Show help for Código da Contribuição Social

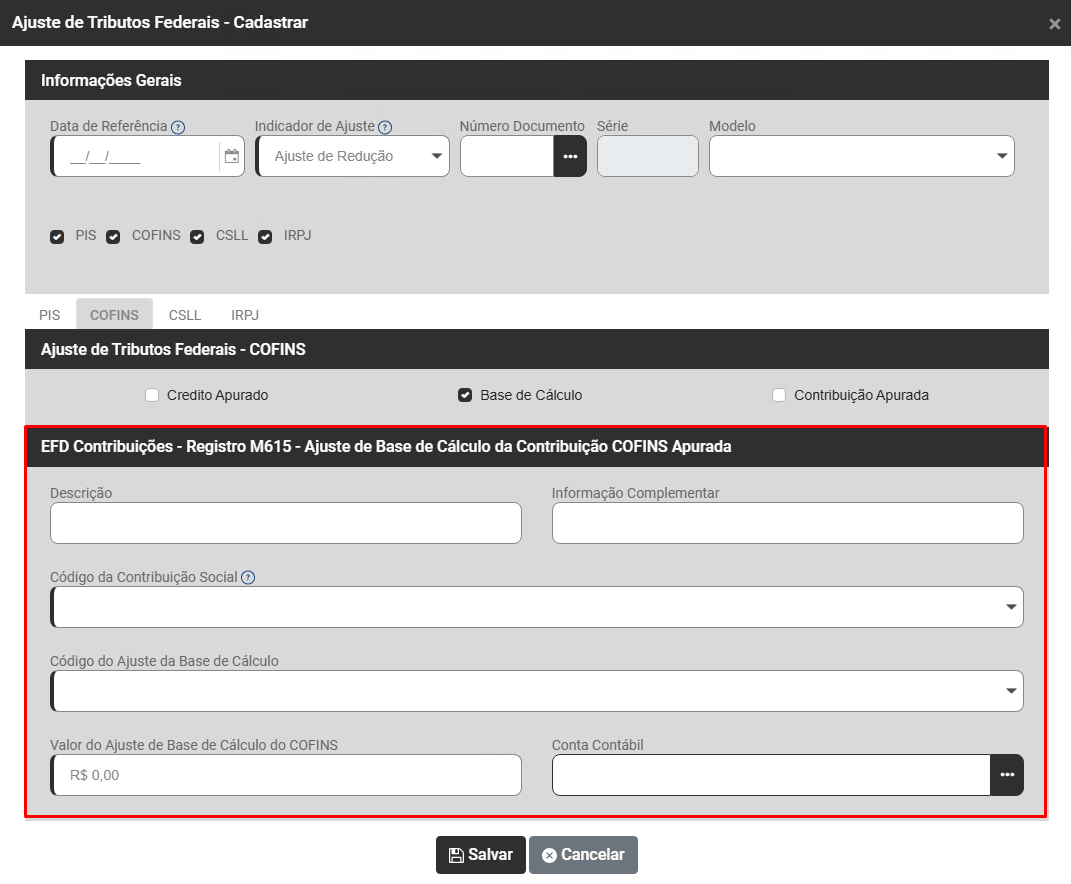[248, 577]
